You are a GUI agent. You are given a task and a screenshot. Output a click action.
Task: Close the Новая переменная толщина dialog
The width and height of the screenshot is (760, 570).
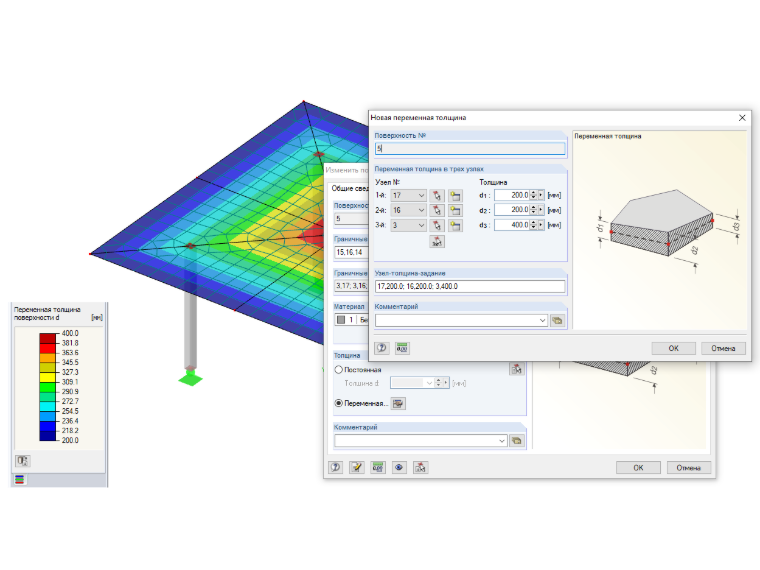pyautogui.click(x=742, y=118)
